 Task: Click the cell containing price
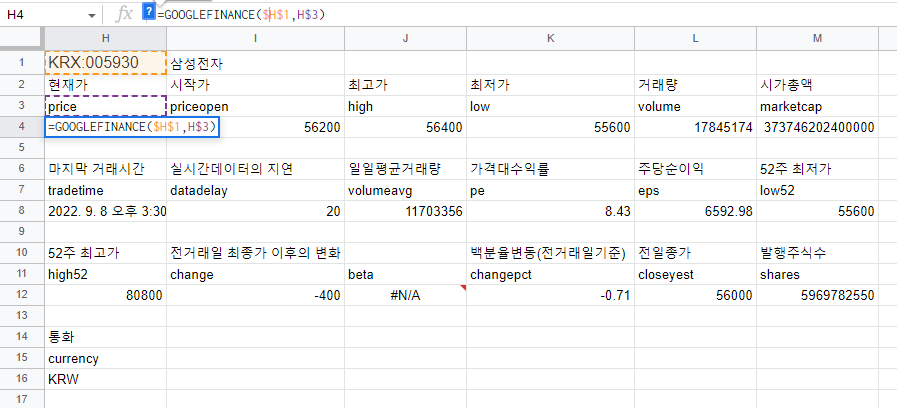[x=106, y=106]
